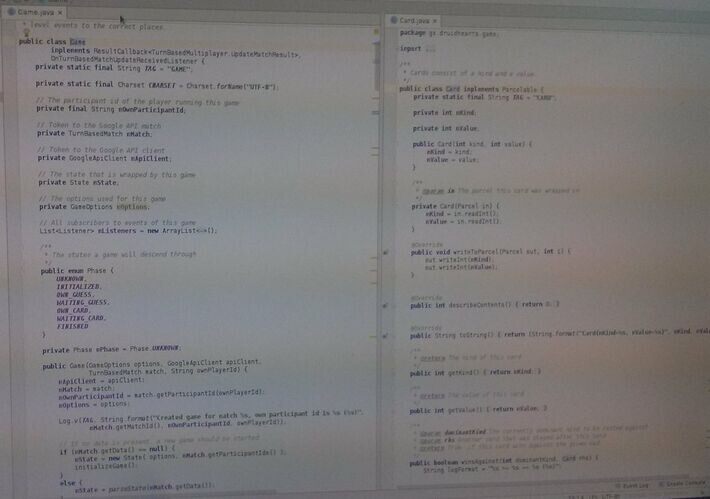Click the override gutter icon beside toString
This screenshot has width=710, height=499.
tap(385, 336)
